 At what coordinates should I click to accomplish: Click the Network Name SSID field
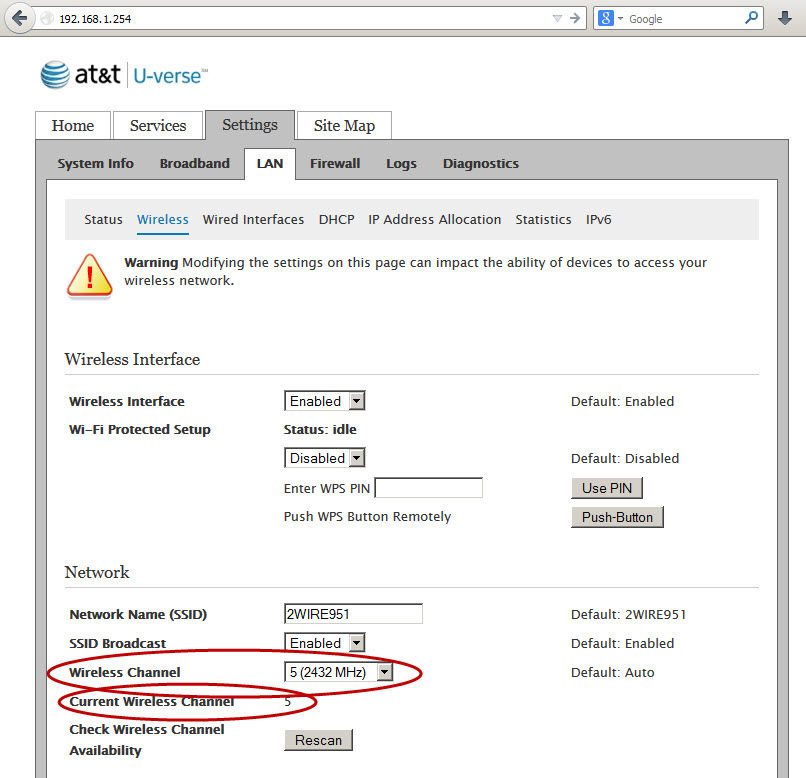point(352,614)
